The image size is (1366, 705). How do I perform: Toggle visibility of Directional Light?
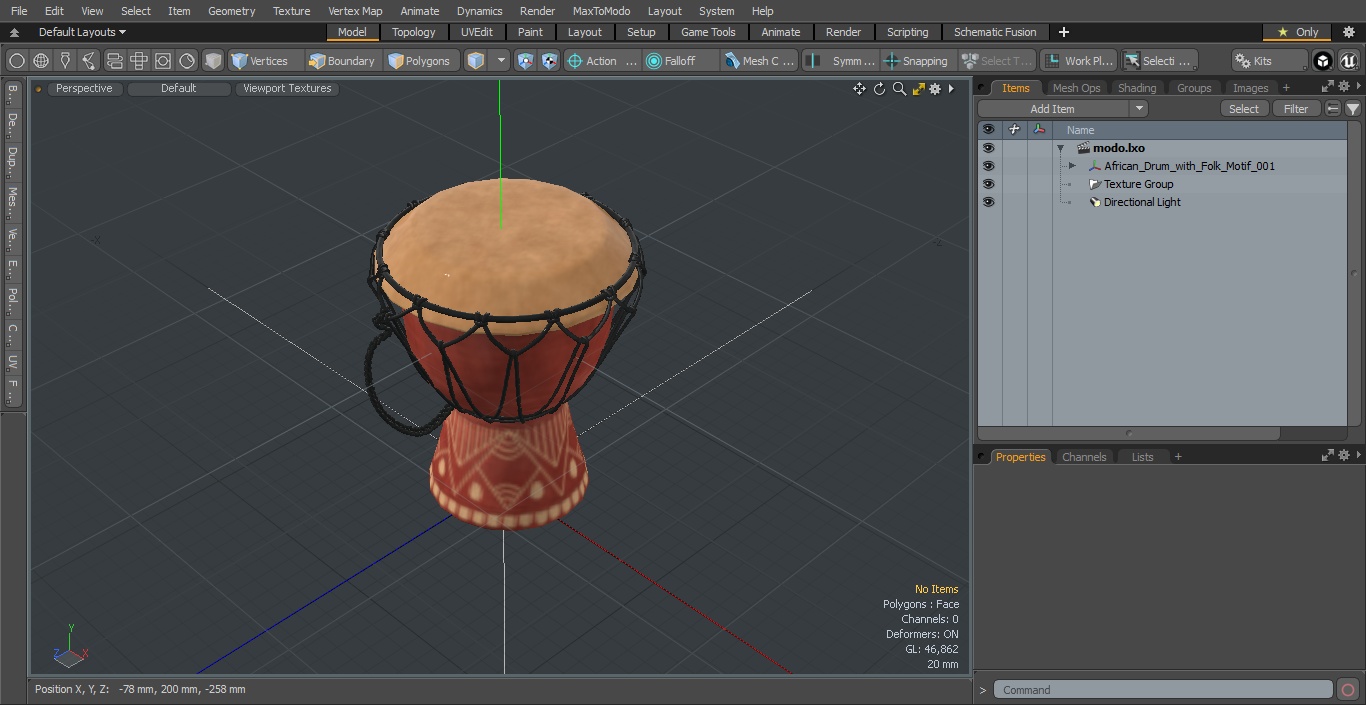(x=988, y=202)
